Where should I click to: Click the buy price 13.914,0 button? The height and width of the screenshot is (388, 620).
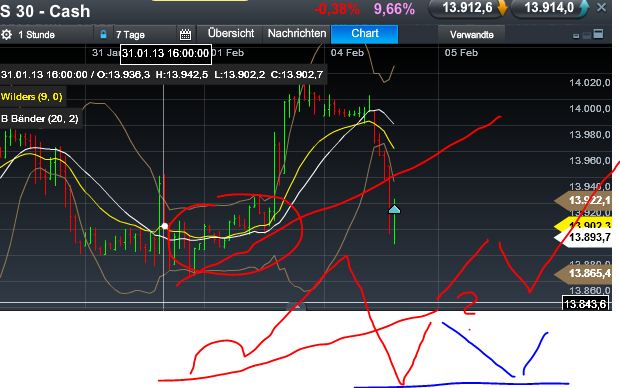tap(550, 8)
